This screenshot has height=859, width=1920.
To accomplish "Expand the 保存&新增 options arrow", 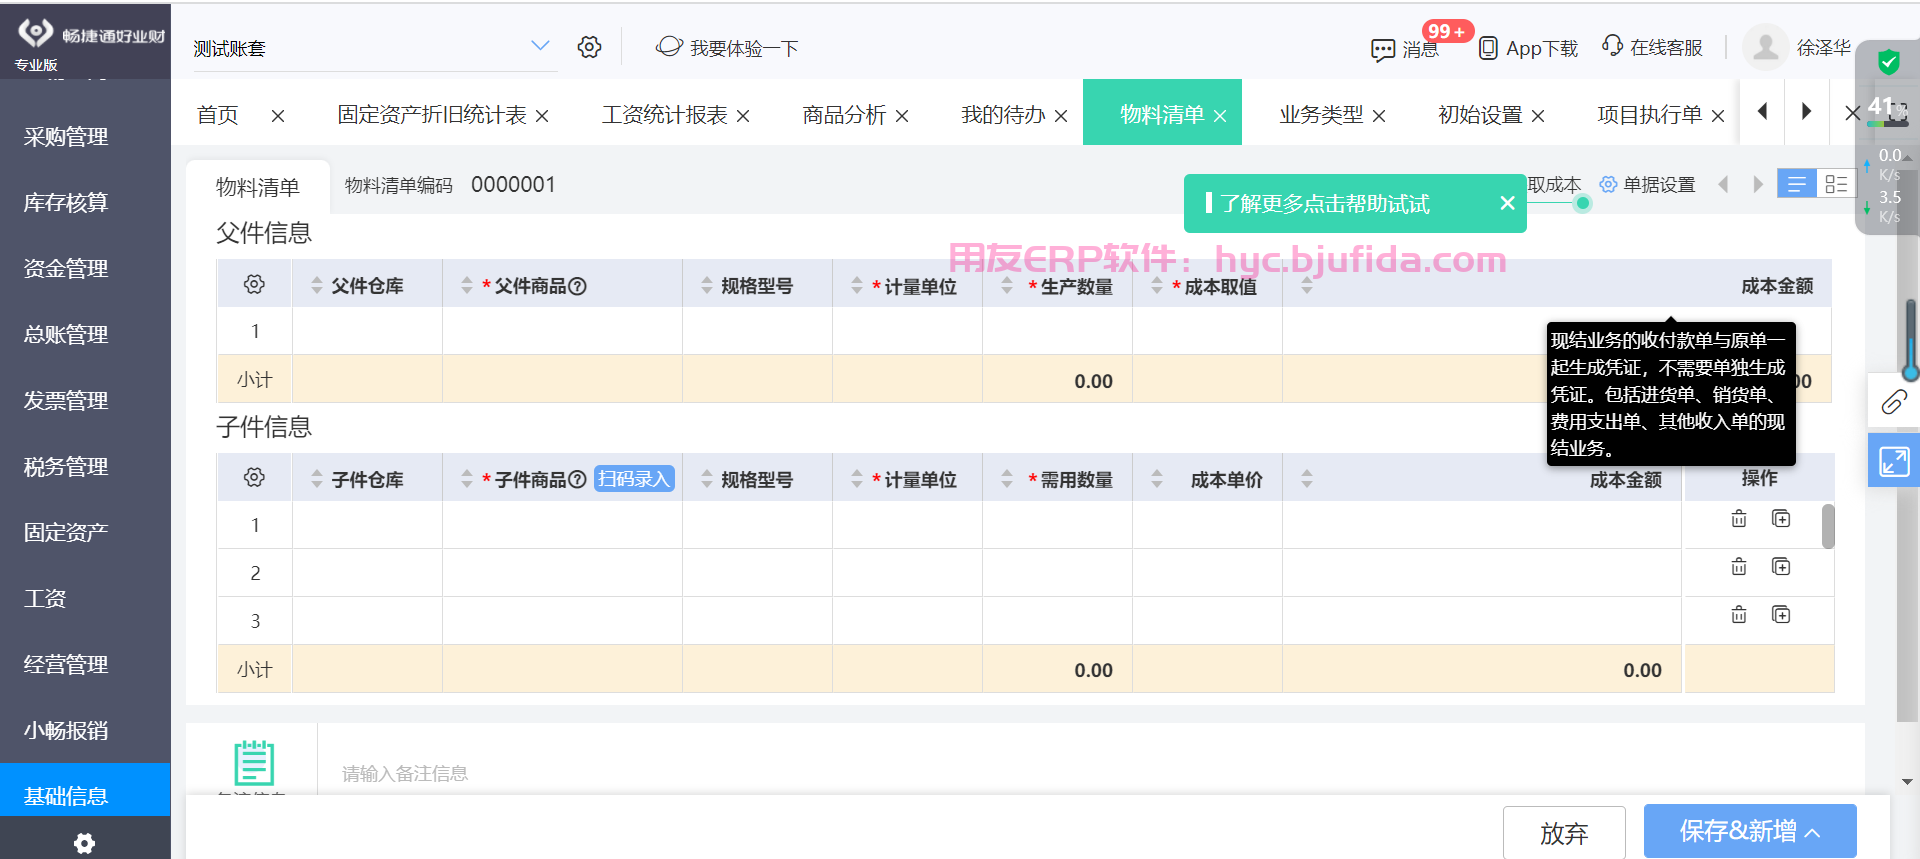I will [x=1813, y=832].
